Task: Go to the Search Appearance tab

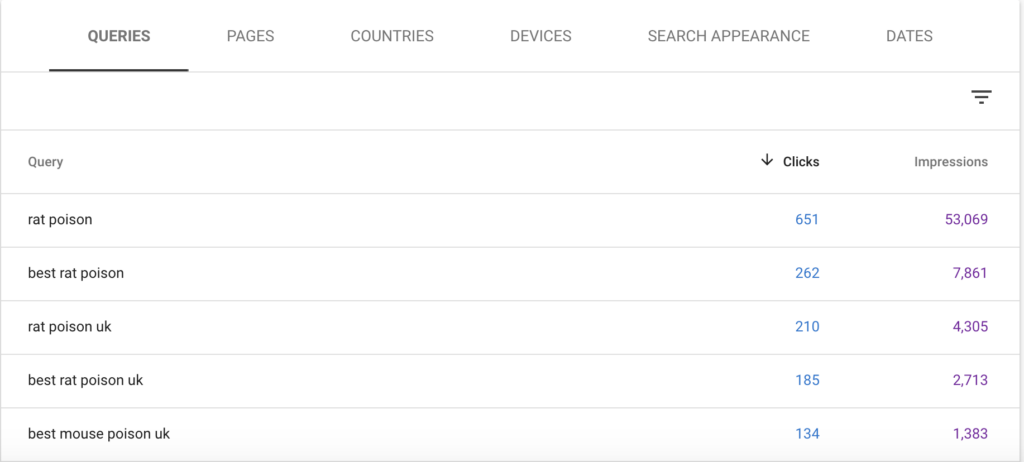Action: pyautogui.click(x=728, y=36)
